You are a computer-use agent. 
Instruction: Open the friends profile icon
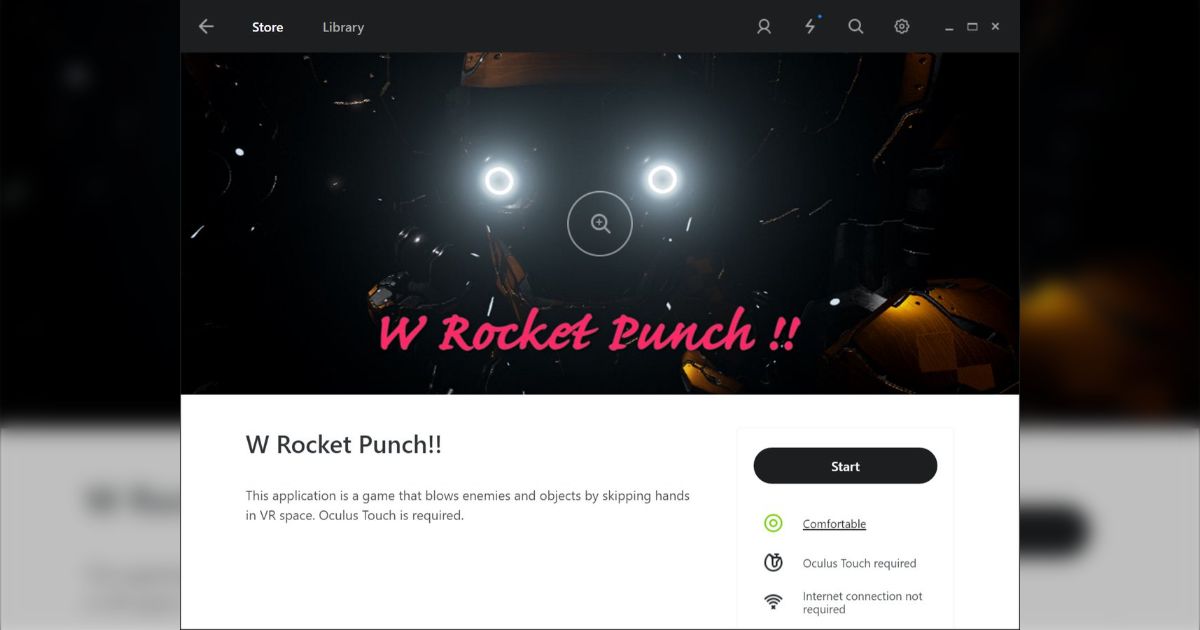tap(764, 27)
